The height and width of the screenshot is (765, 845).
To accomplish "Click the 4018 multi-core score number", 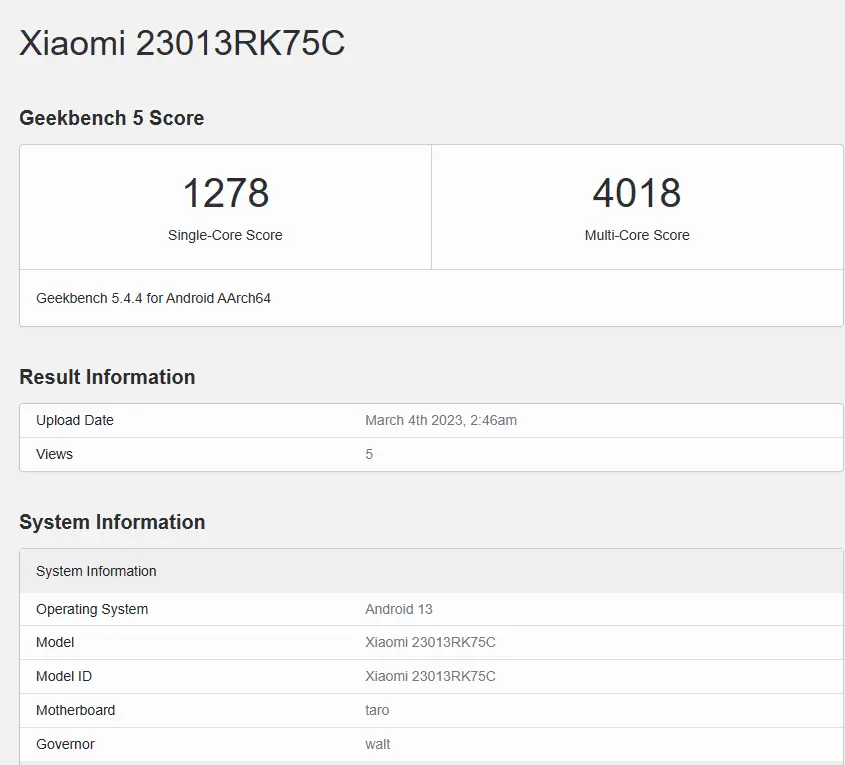I will (x=636, y=193).
